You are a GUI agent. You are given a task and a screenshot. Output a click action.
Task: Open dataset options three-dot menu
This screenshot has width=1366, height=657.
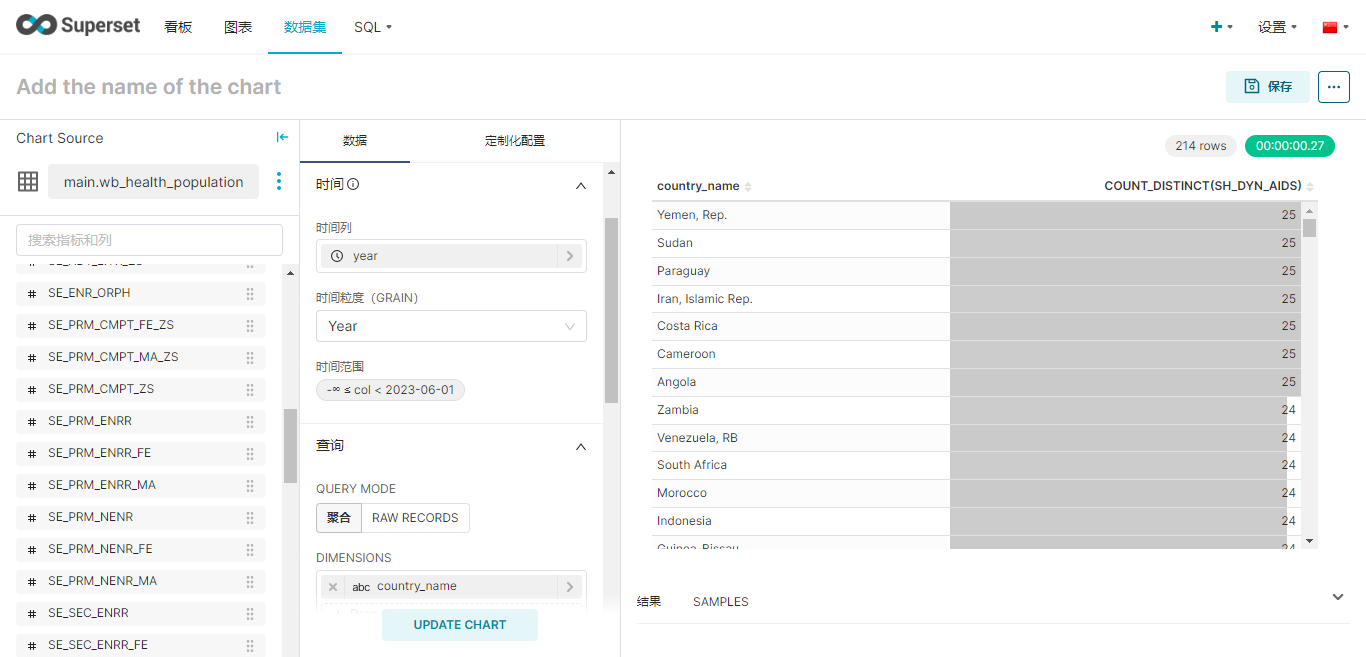pos(279,181)
